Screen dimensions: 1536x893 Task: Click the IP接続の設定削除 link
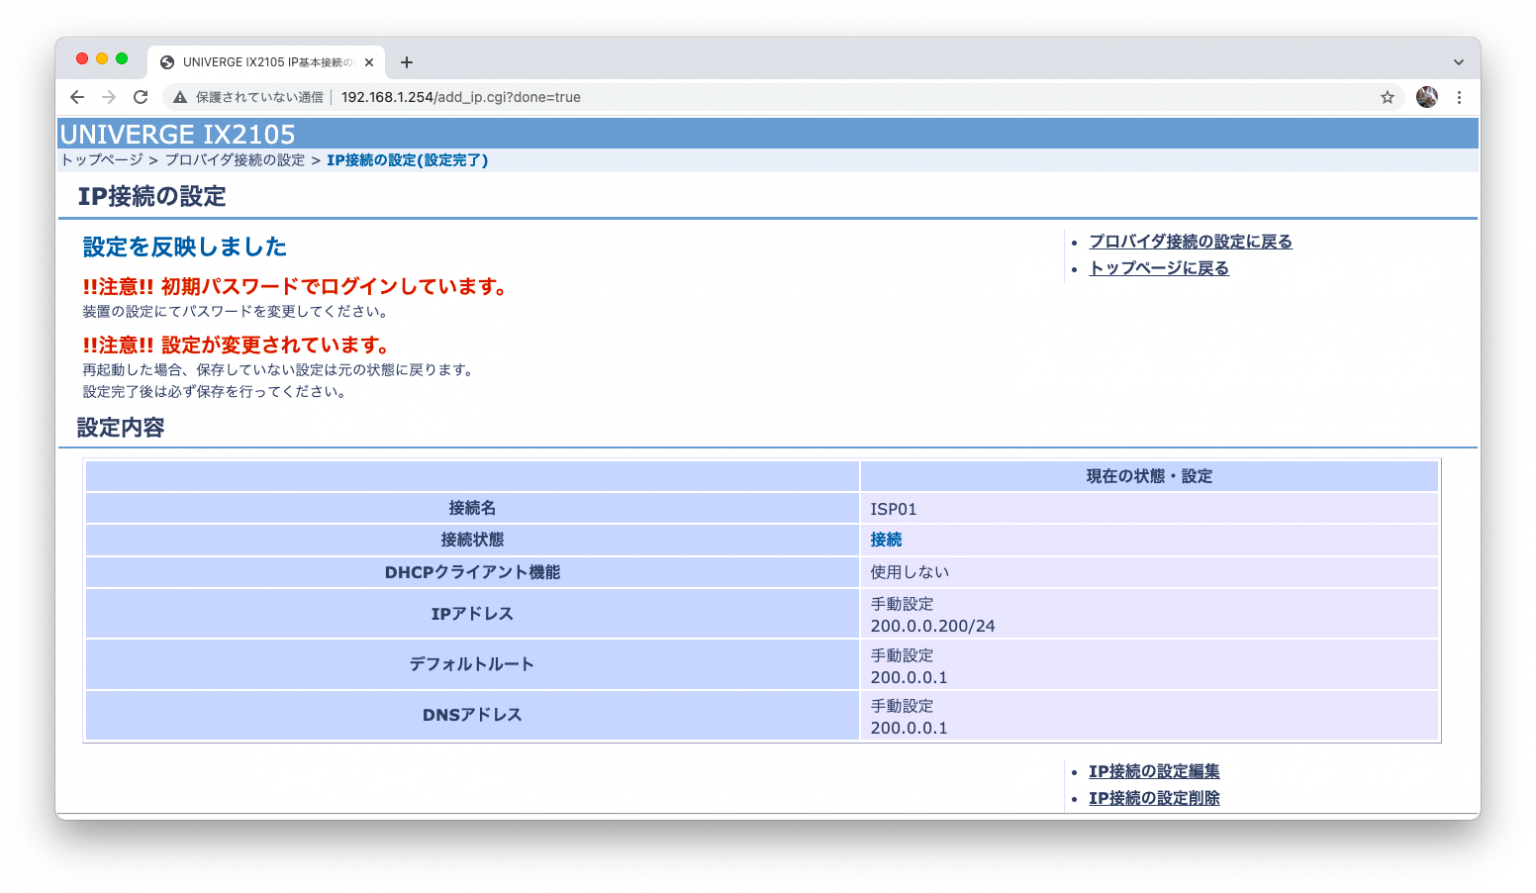pyautogui.click(x=1153, y=798)
